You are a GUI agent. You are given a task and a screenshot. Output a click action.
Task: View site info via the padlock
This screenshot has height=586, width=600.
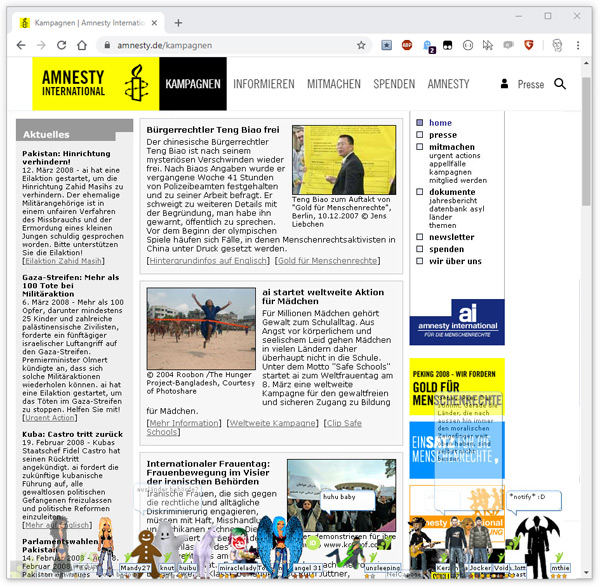[108, 46]
